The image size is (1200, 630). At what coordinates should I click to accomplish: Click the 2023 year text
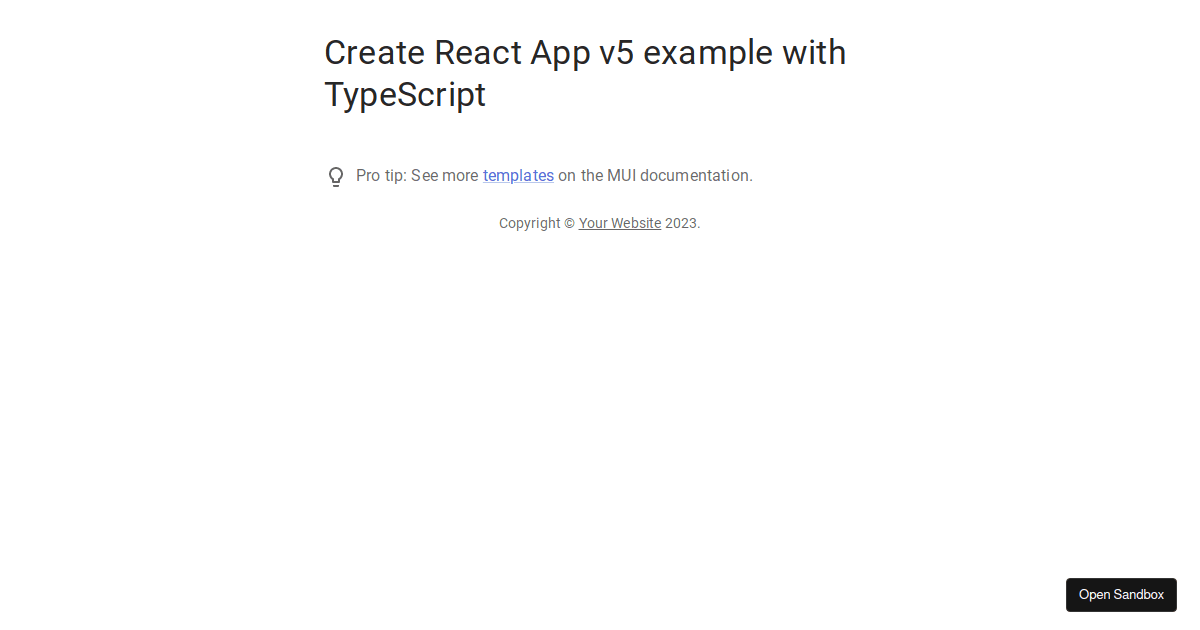(680, 223)
